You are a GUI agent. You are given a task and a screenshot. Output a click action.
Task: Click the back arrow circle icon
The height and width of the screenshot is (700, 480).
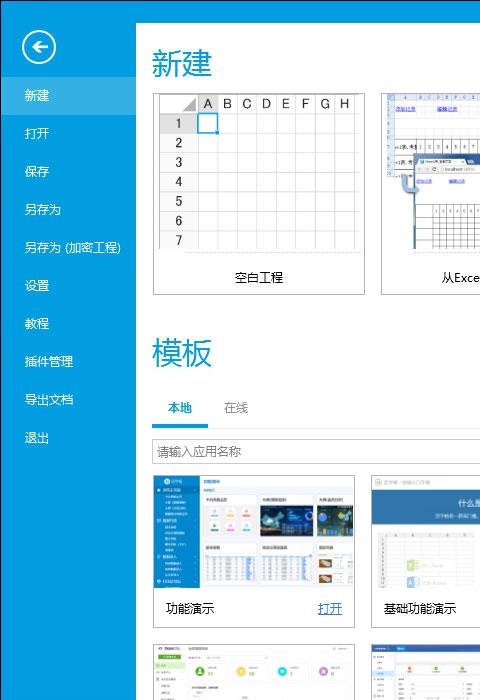[39, 47]
